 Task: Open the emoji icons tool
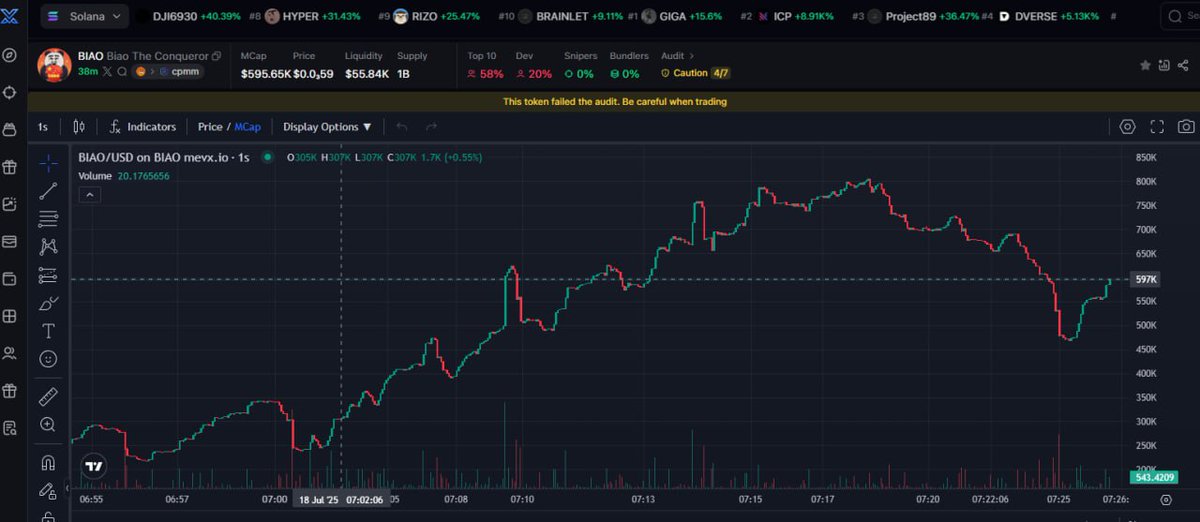point(48,358)
